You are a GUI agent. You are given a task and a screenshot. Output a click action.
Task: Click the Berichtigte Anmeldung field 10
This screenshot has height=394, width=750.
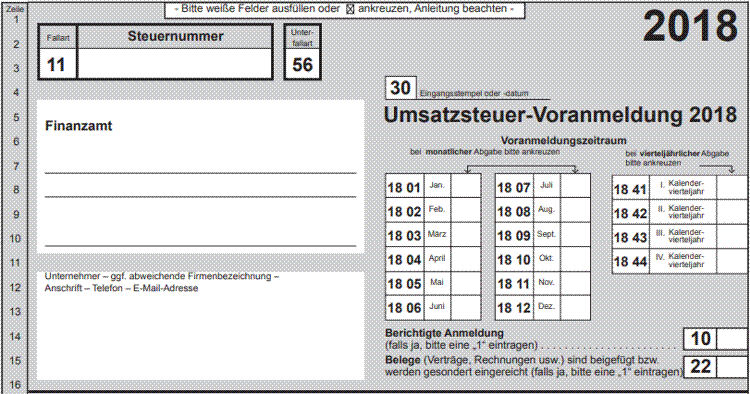(732, 339)
